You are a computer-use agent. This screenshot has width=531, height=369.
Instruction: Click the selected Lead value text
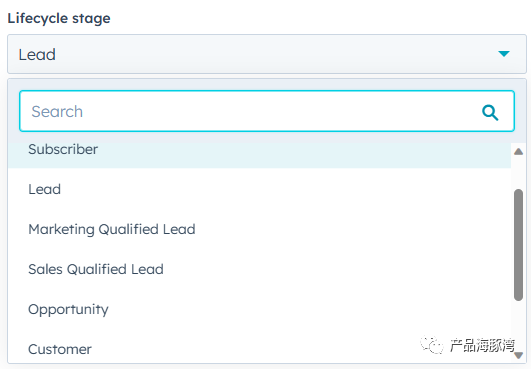click(x=37, y=55)
